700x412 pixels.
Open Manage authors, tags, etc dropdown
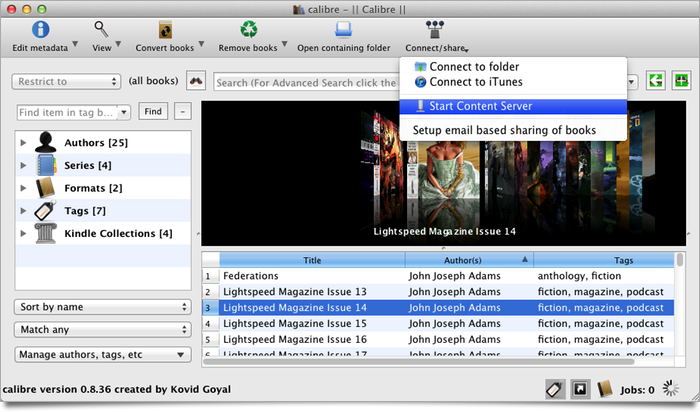point(103,354)
